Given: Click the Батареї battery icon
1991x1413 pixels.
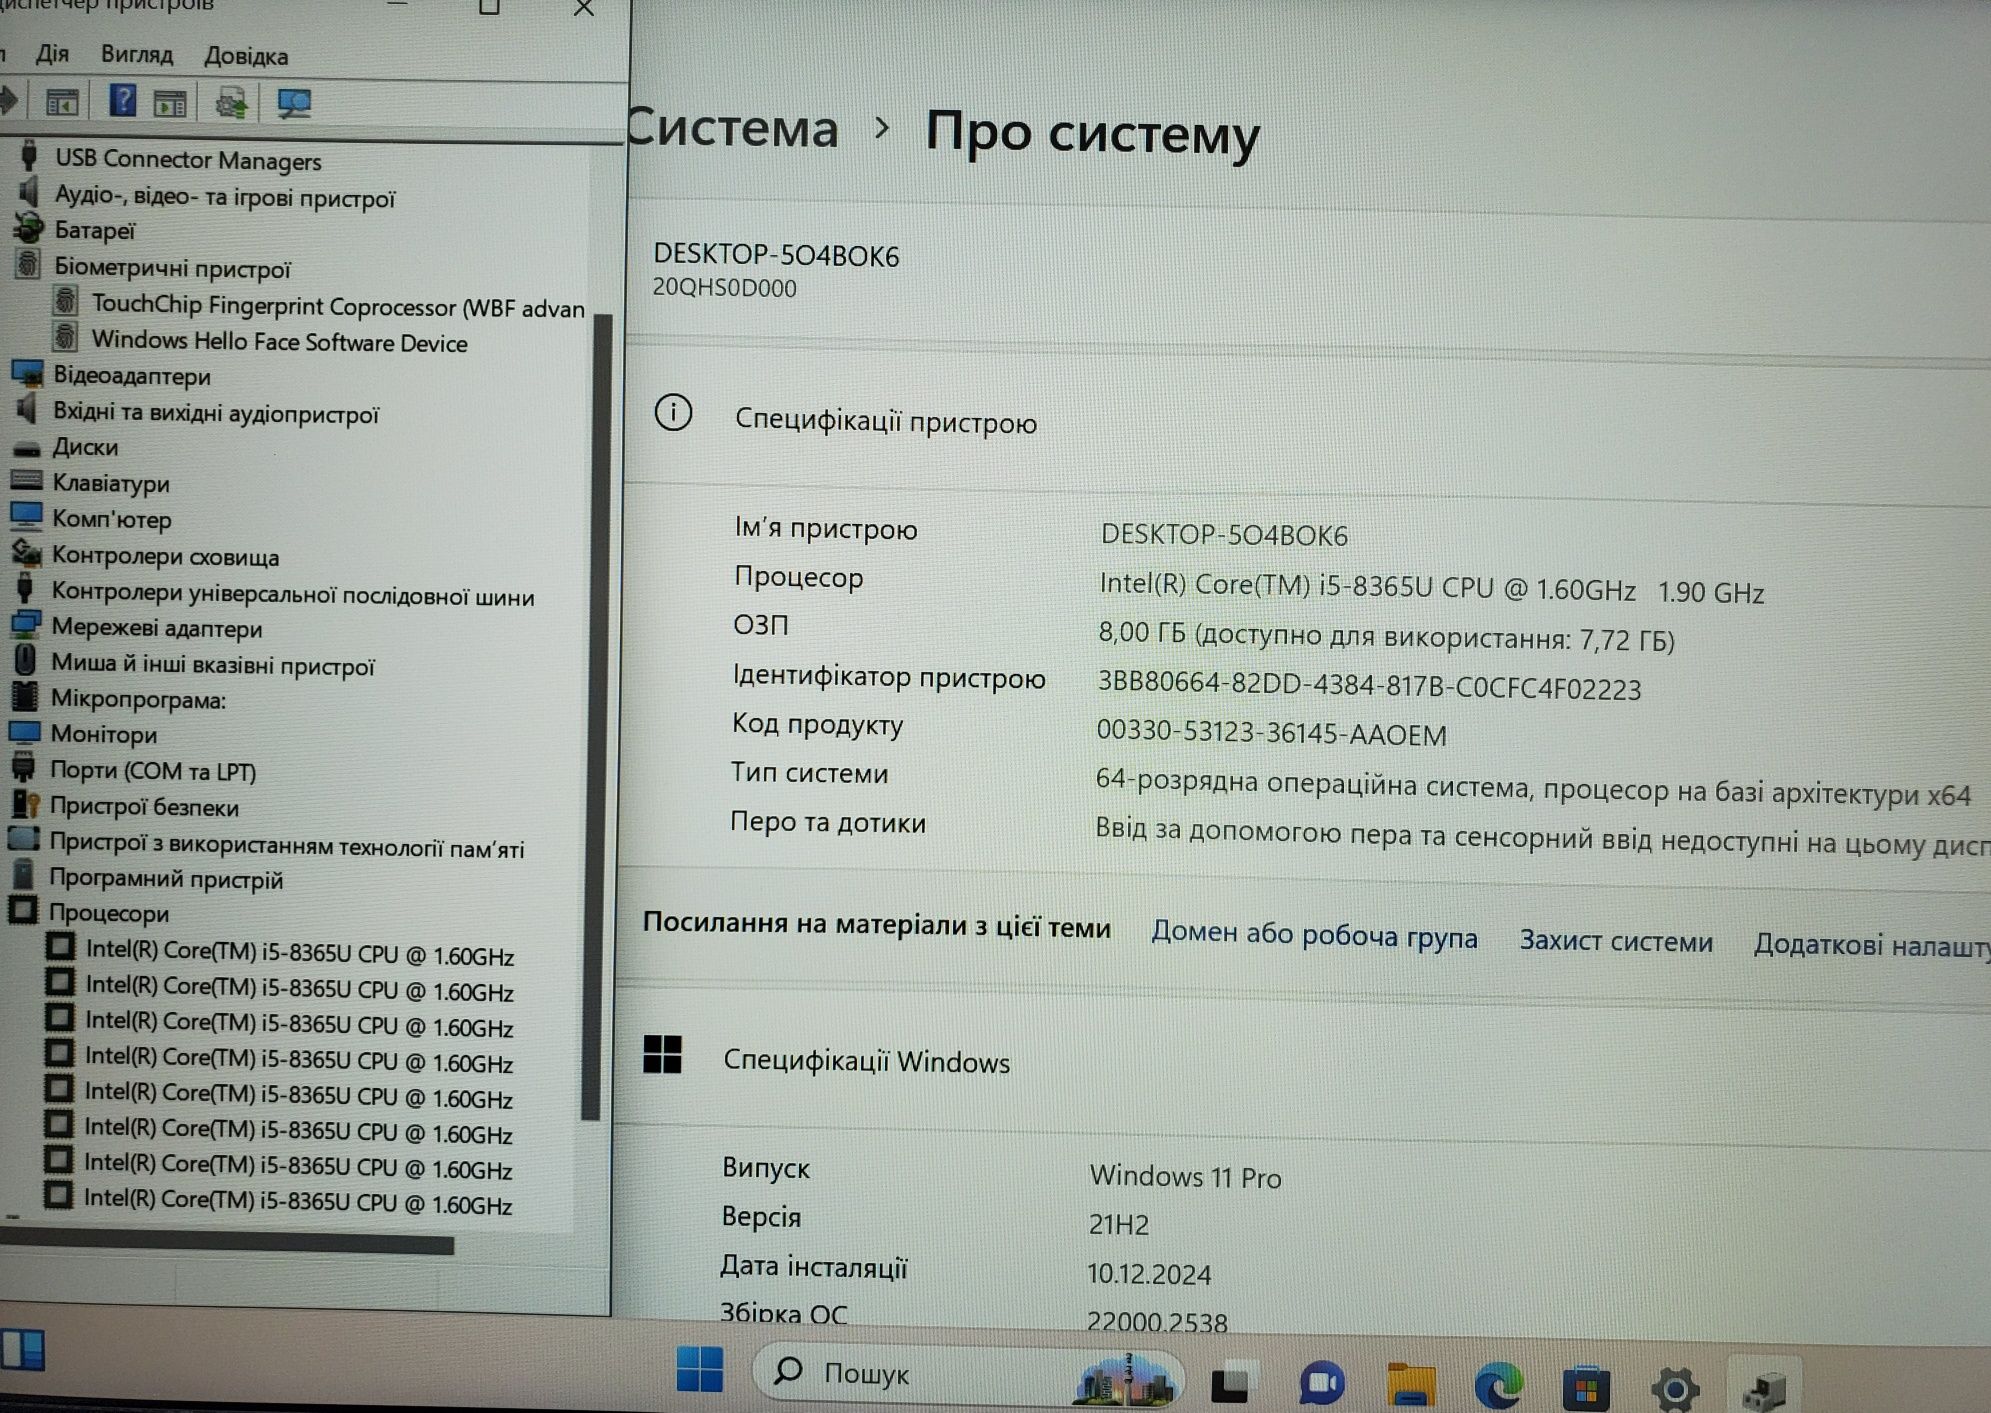Looking at the screenshot, I should pos(28,229).
